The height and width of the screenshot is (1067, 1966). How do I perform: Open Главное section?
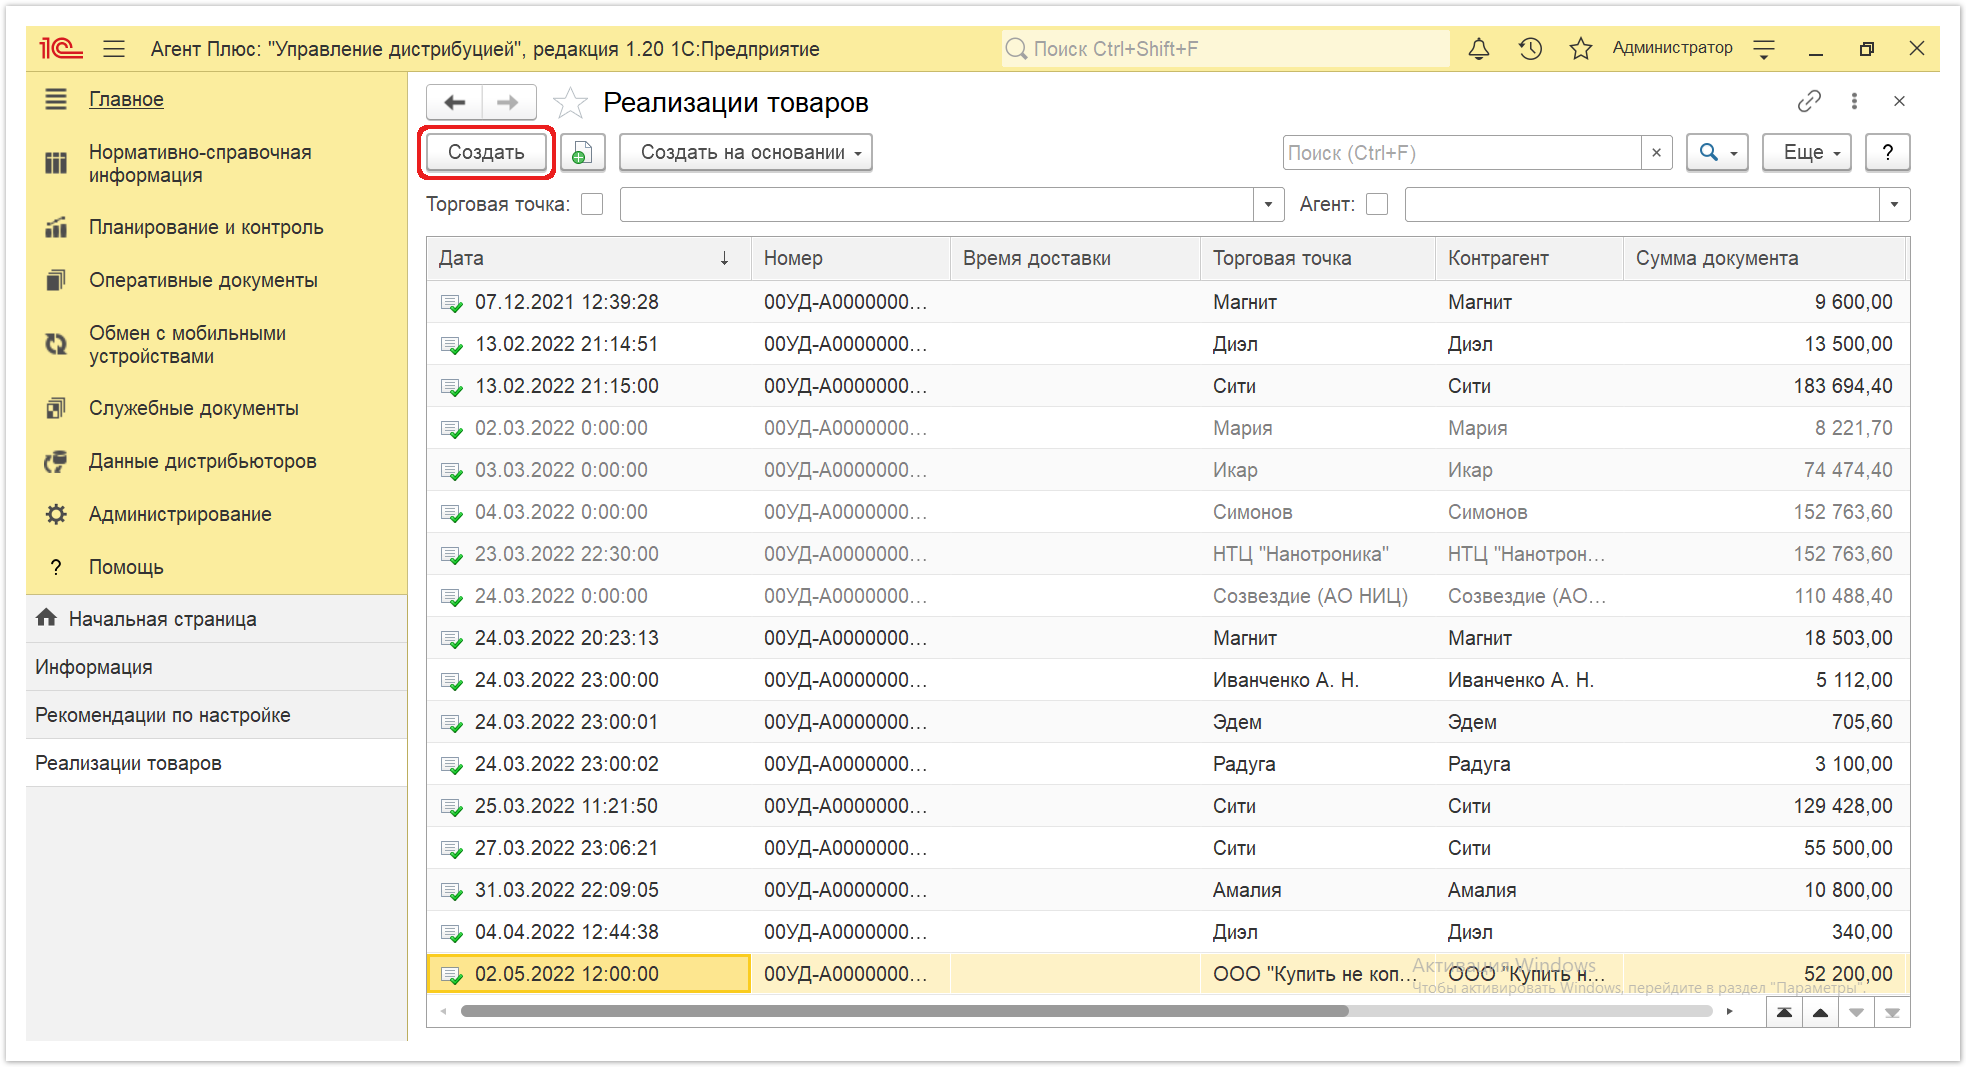126,99
